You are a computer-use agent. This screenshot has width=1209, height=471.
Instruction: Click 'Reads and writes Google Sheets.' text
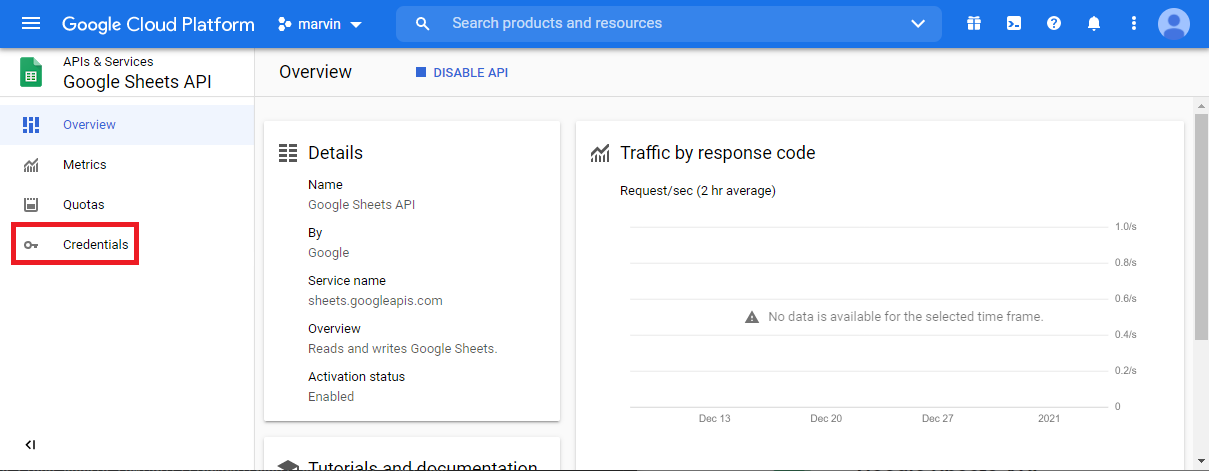[402, 349]
